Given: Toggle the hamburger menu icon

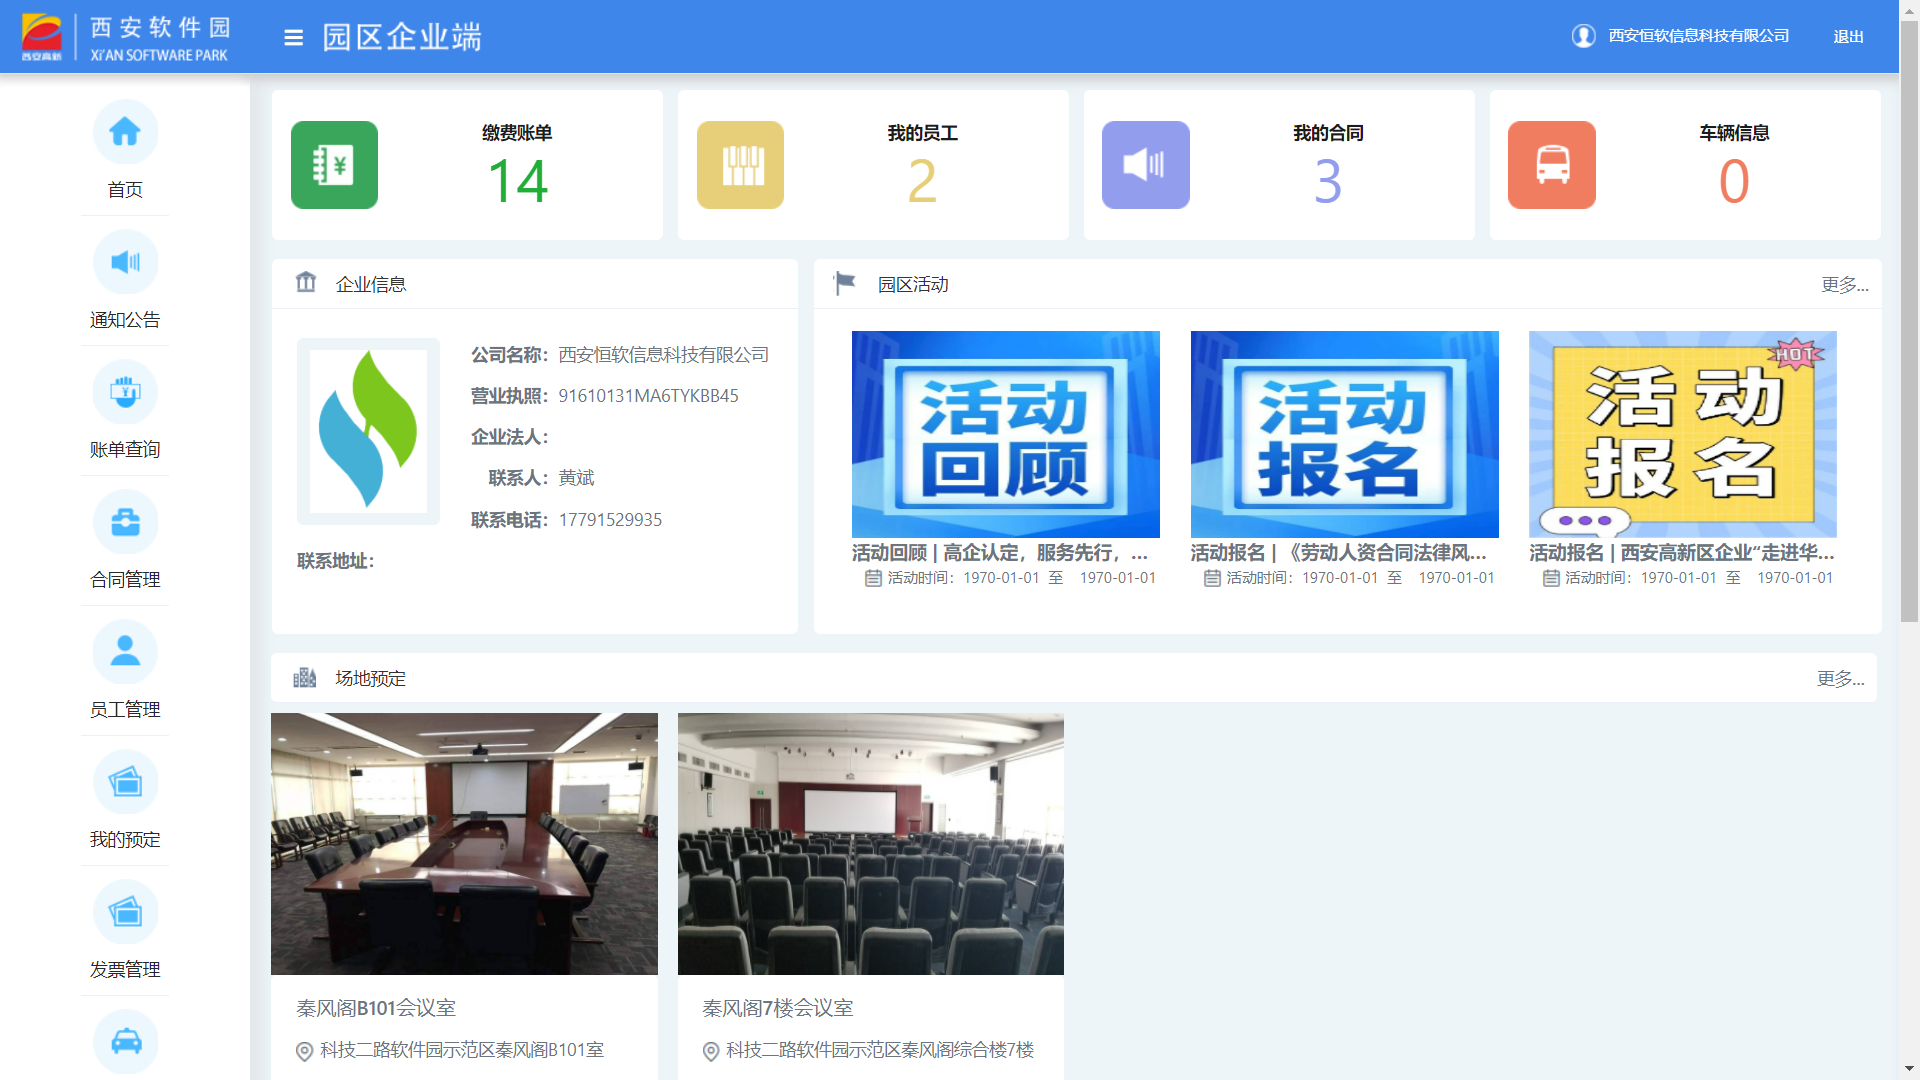Looking at the screenshot, I should coord(293,38).
